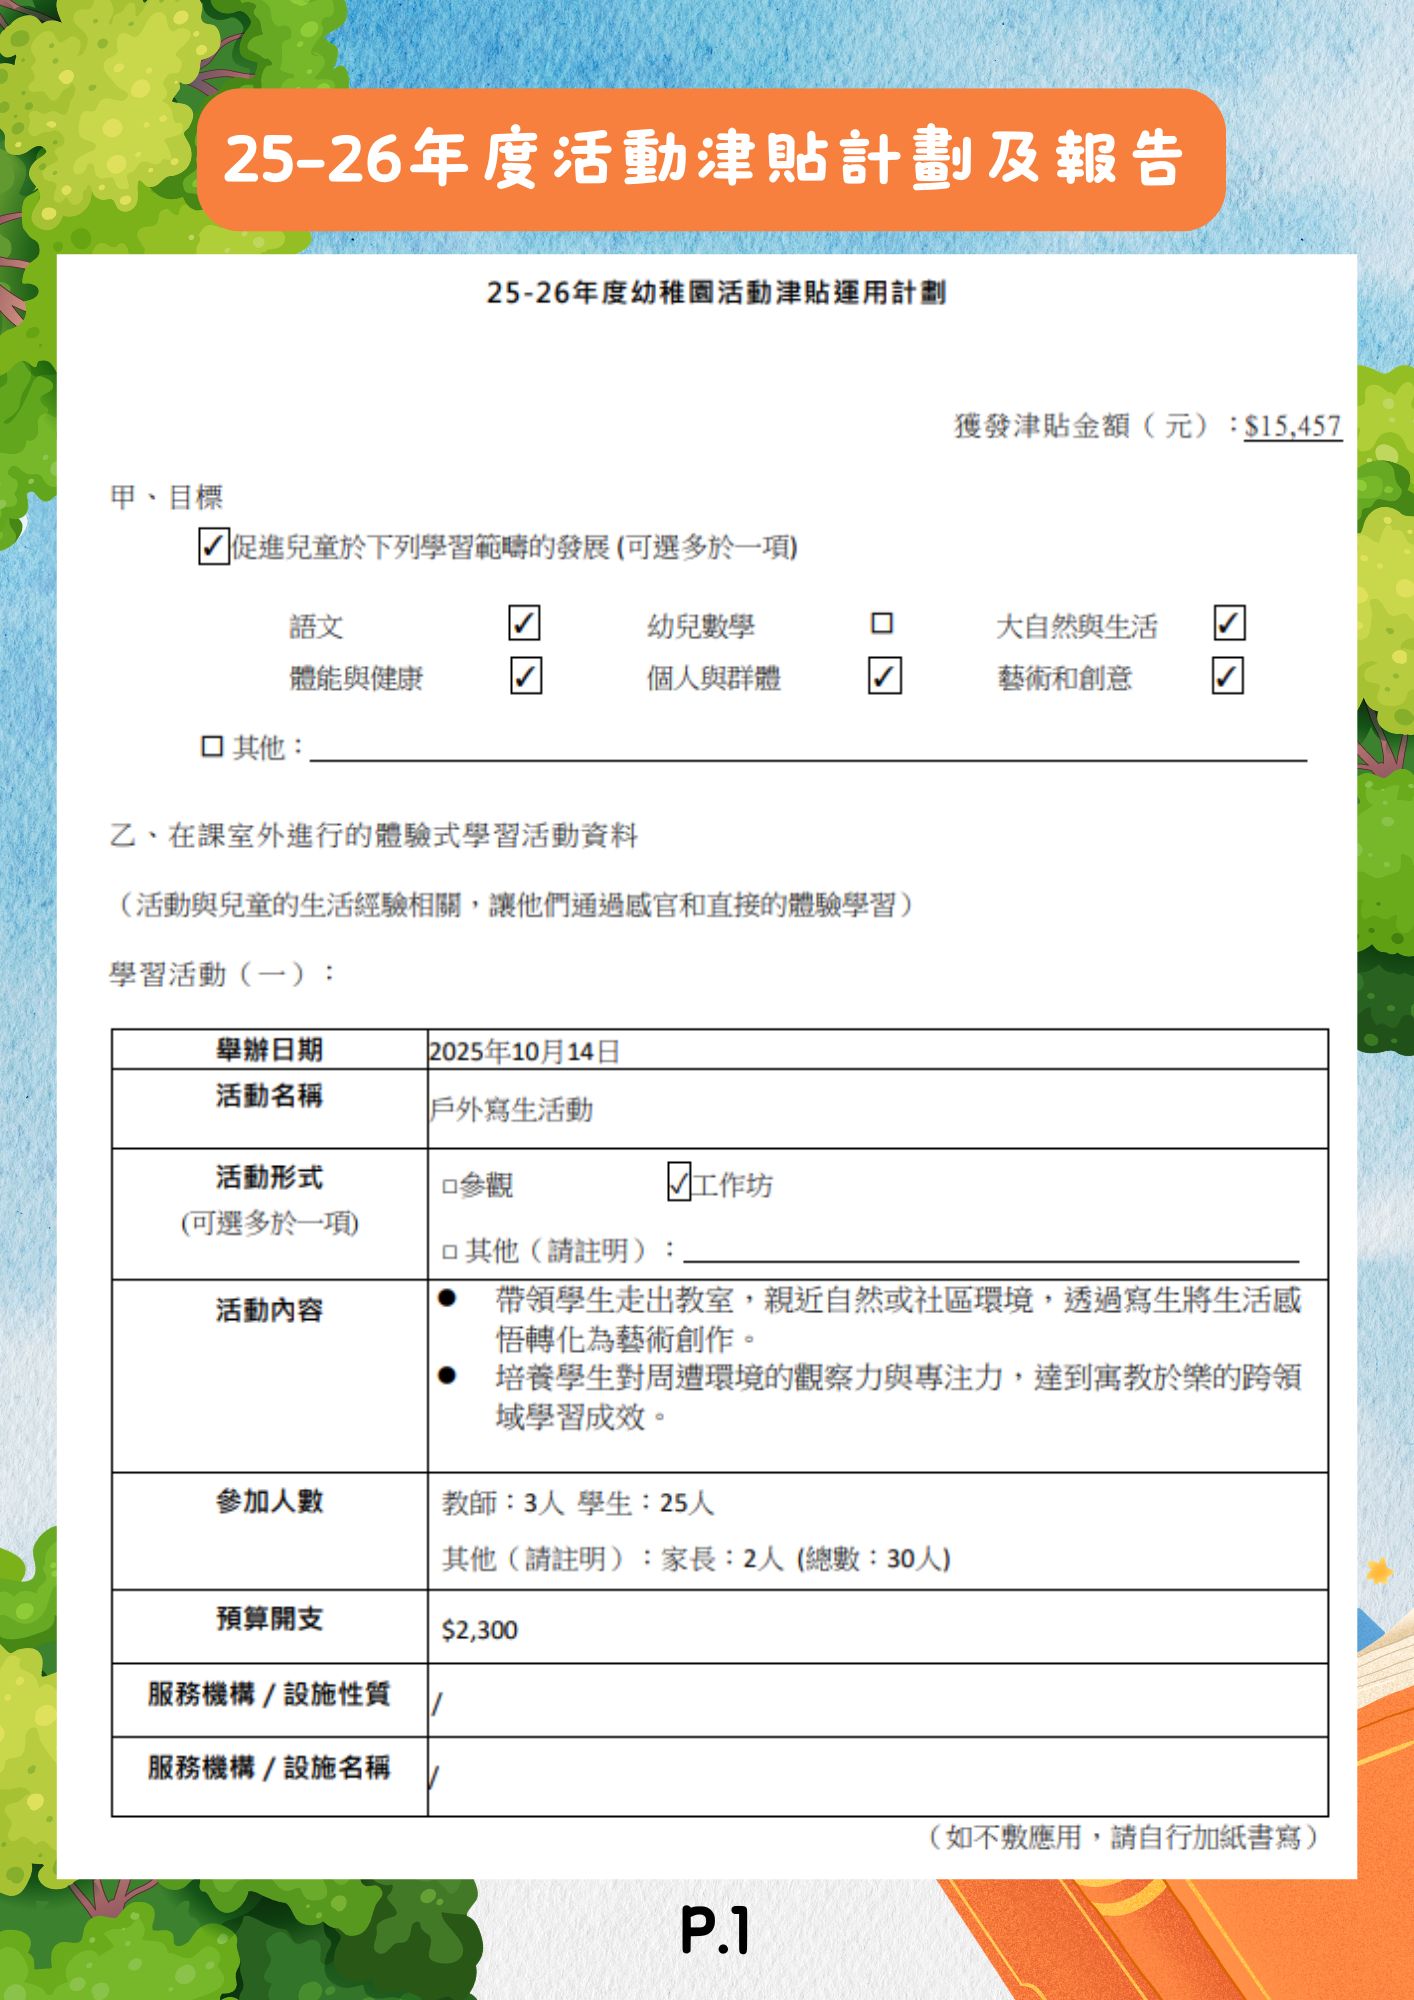Click the orange 25-26年度活動津貼計劃及報告 banner
The height and width of the screenshot is (2000, 1414).
click(x=711, y=160)
